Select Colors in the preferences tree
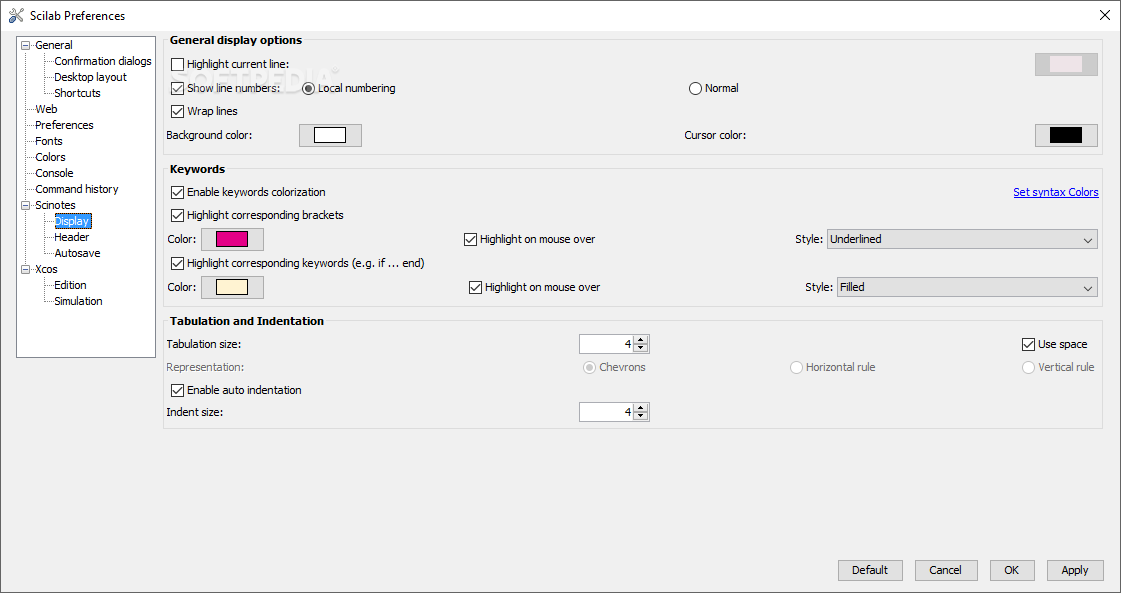This screenshot has height=593, width=1121. tap(50, 157)
